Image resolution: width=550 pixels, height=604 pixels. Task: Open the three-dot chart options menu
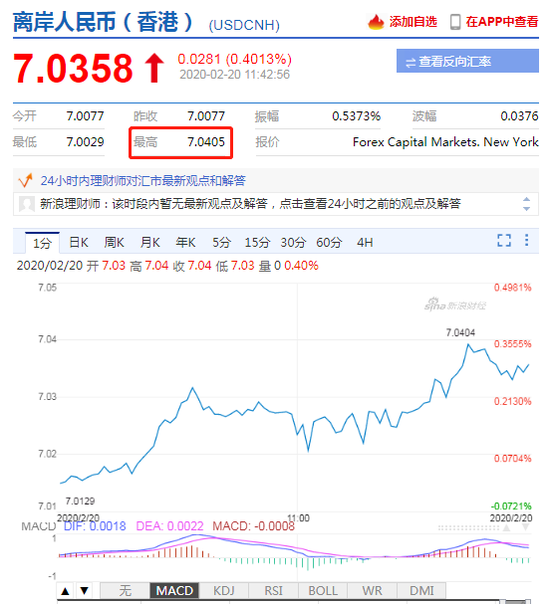coord(527,240)
